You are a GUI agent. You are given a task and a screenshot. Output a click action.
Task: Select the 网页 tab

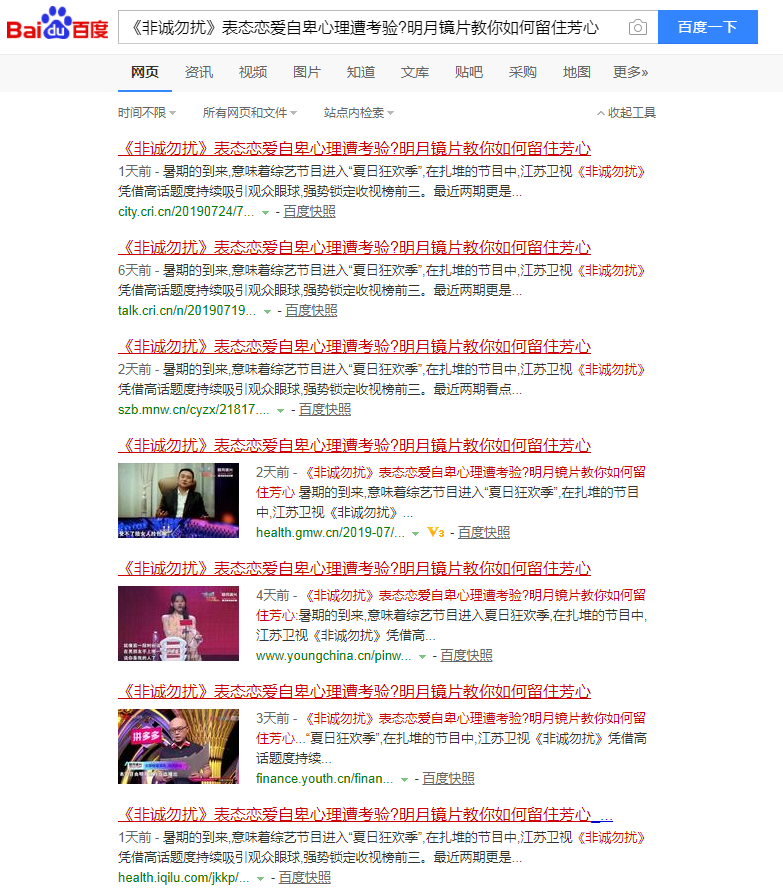point(145,72)
